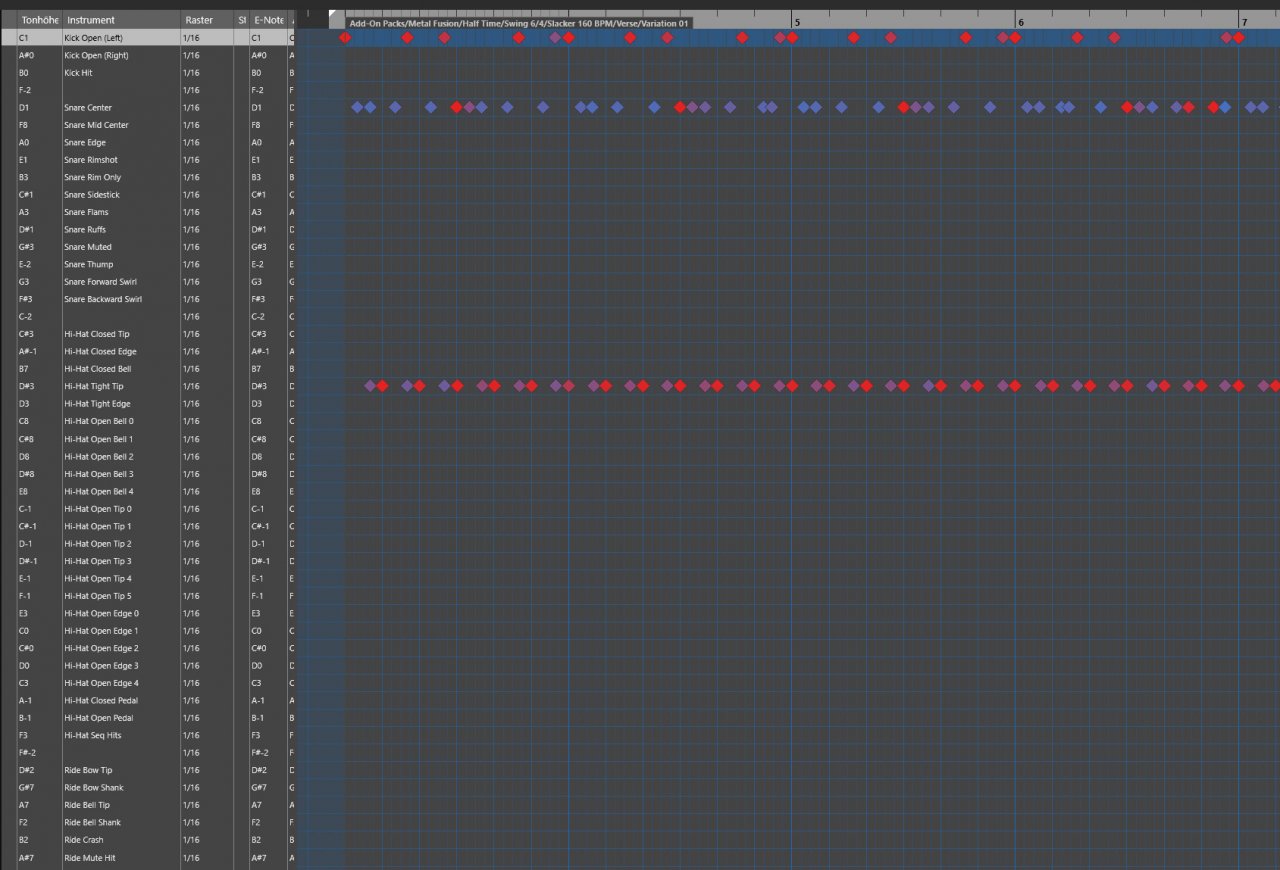Open the Raster value for Snare Center
This screenshot has width=1280, height=870.
click(206, 108)
